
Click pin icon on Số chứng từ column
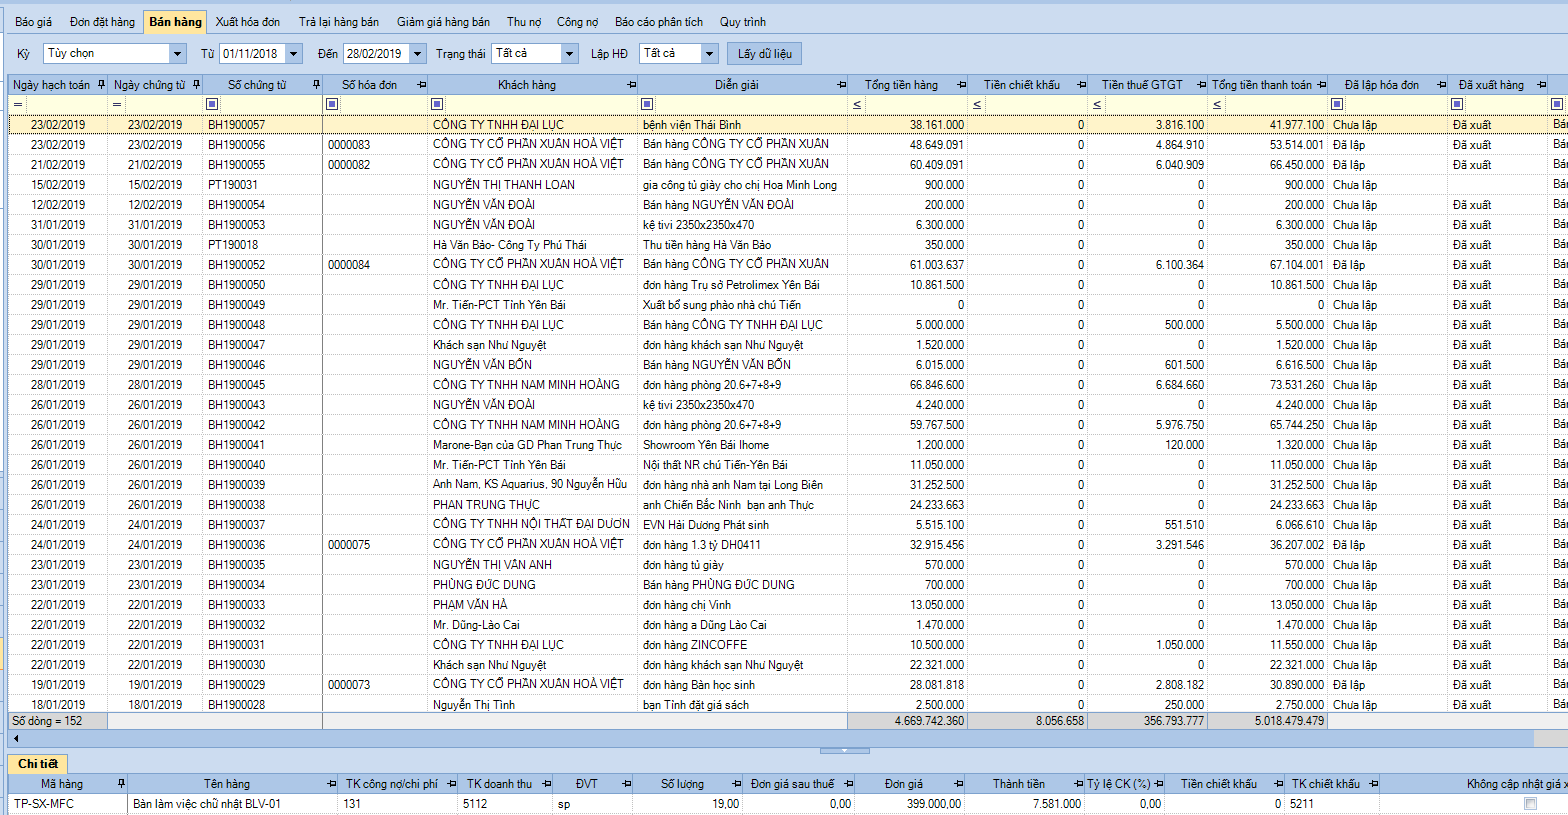pos(316,85)
